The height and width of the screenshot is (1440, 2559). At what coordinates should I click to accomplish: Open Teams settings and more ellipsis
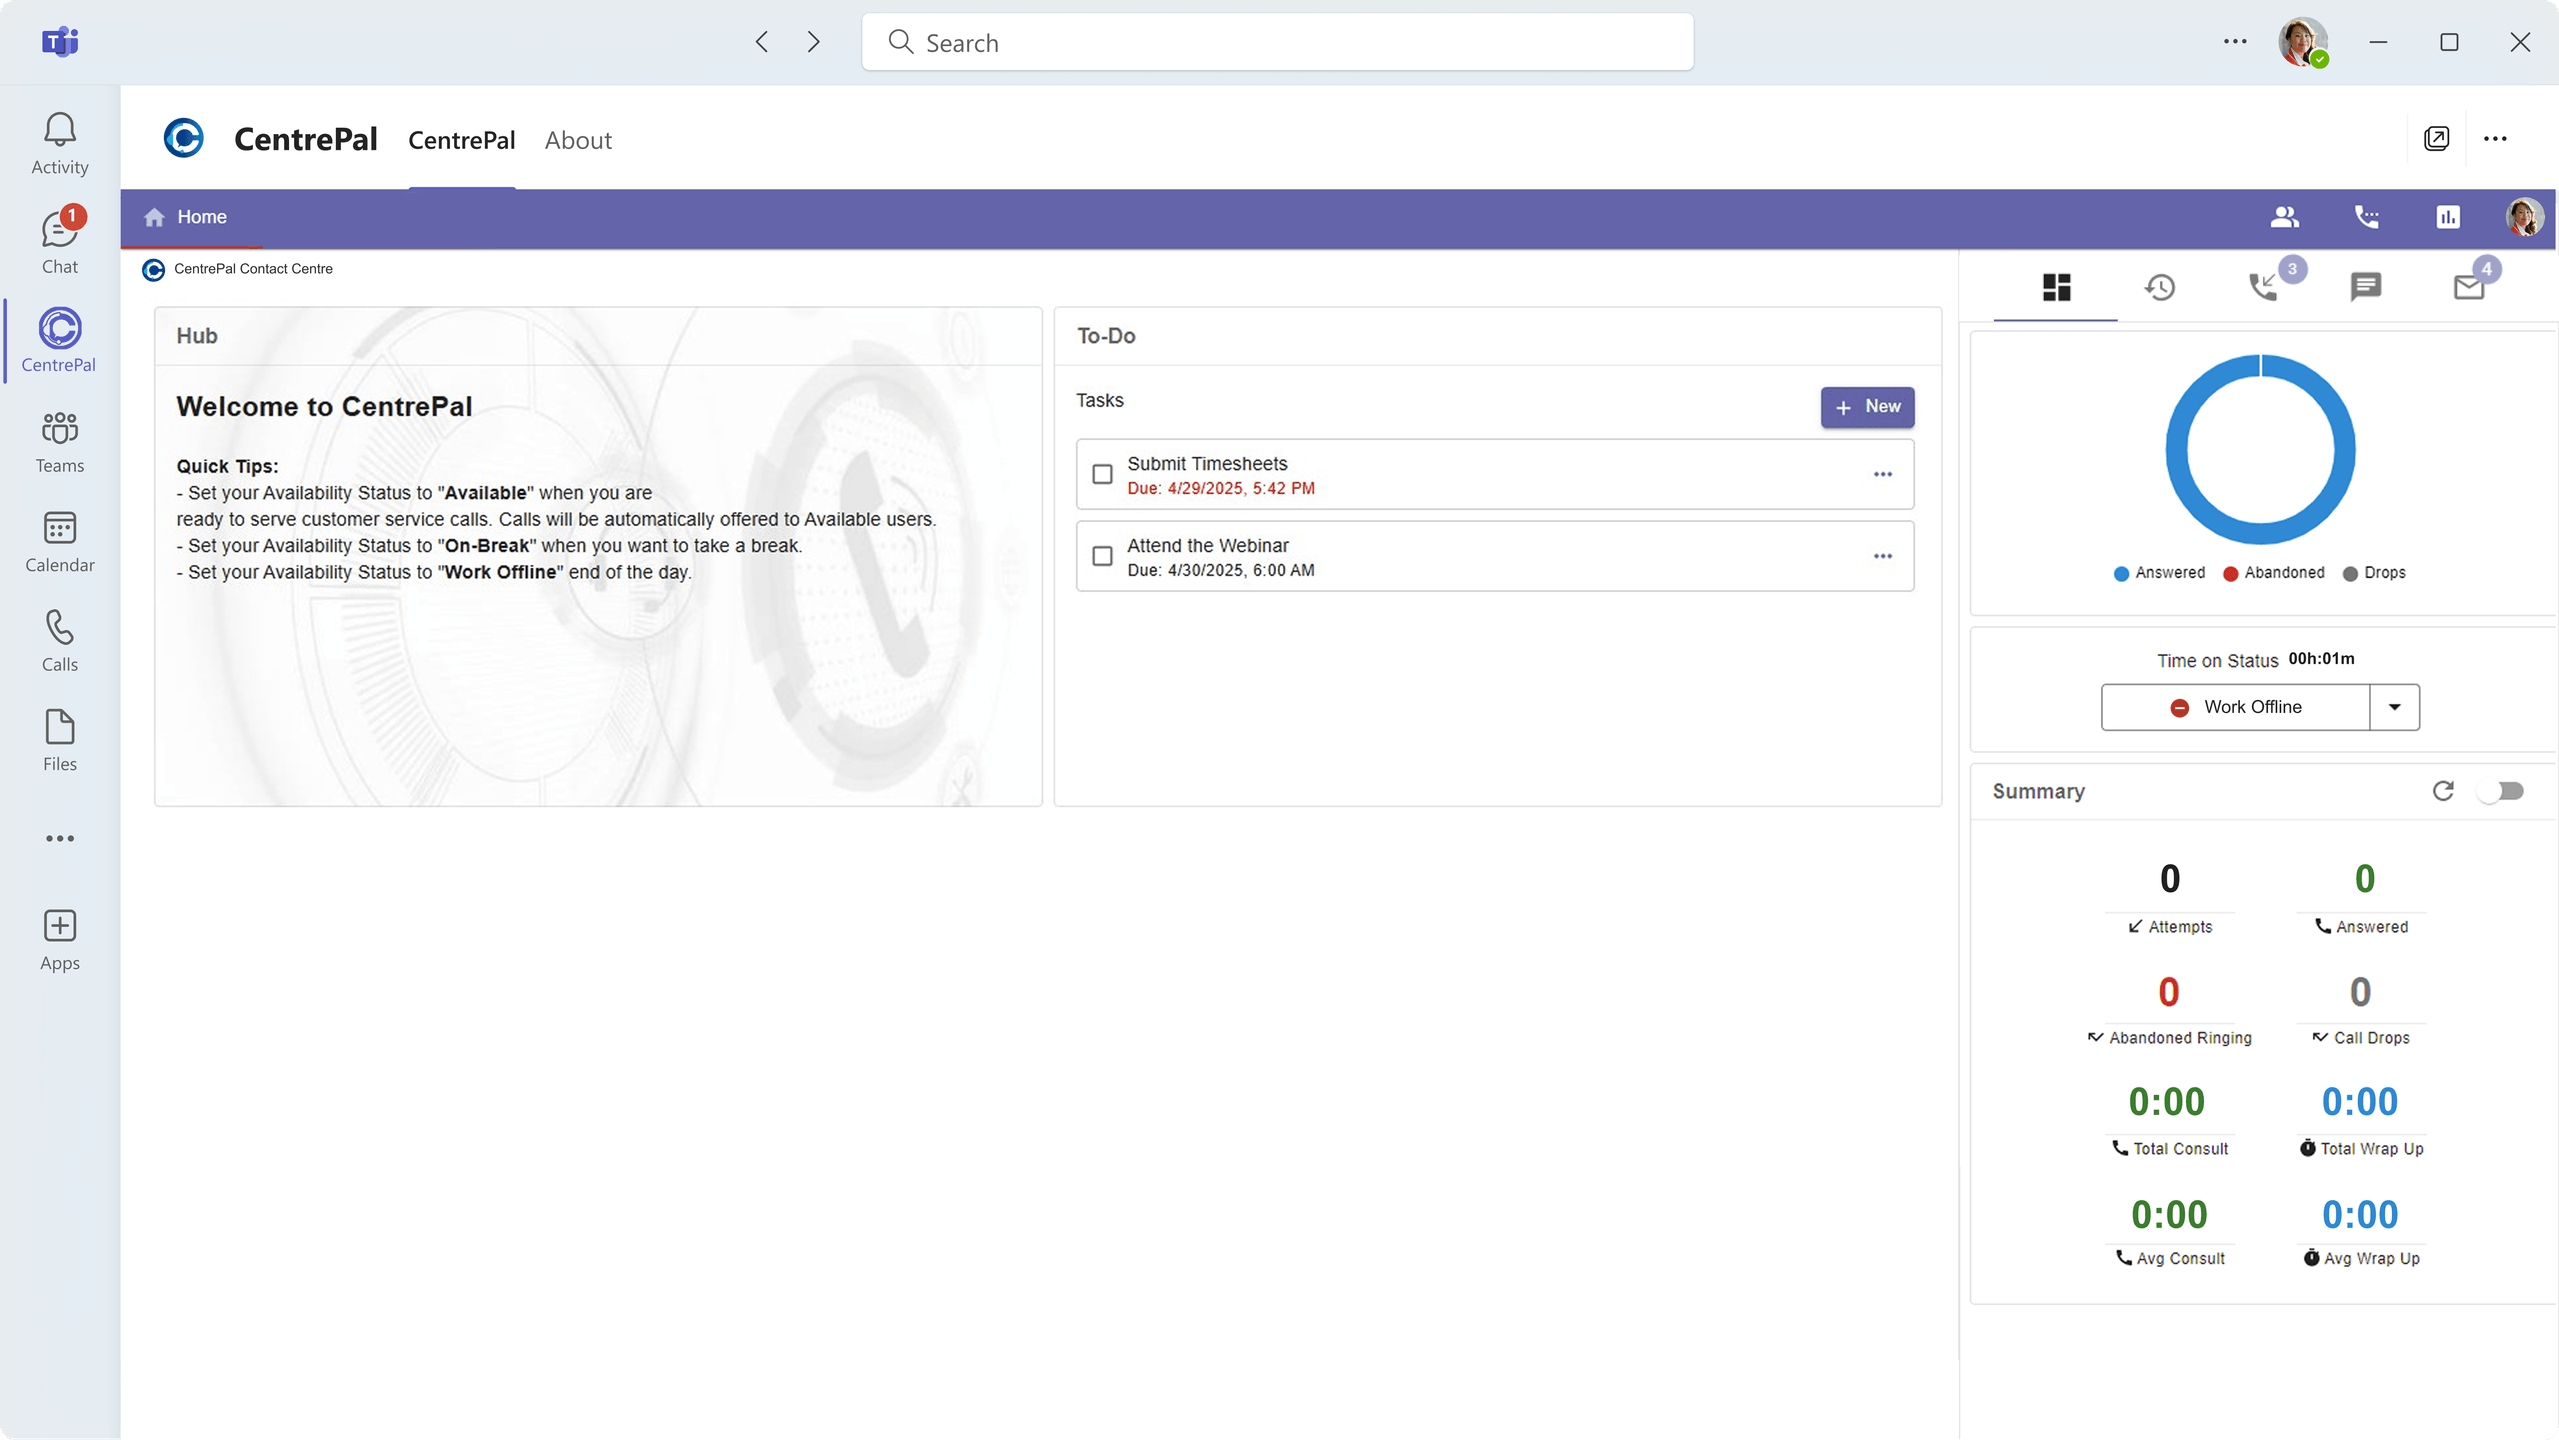pos(2235,42)
